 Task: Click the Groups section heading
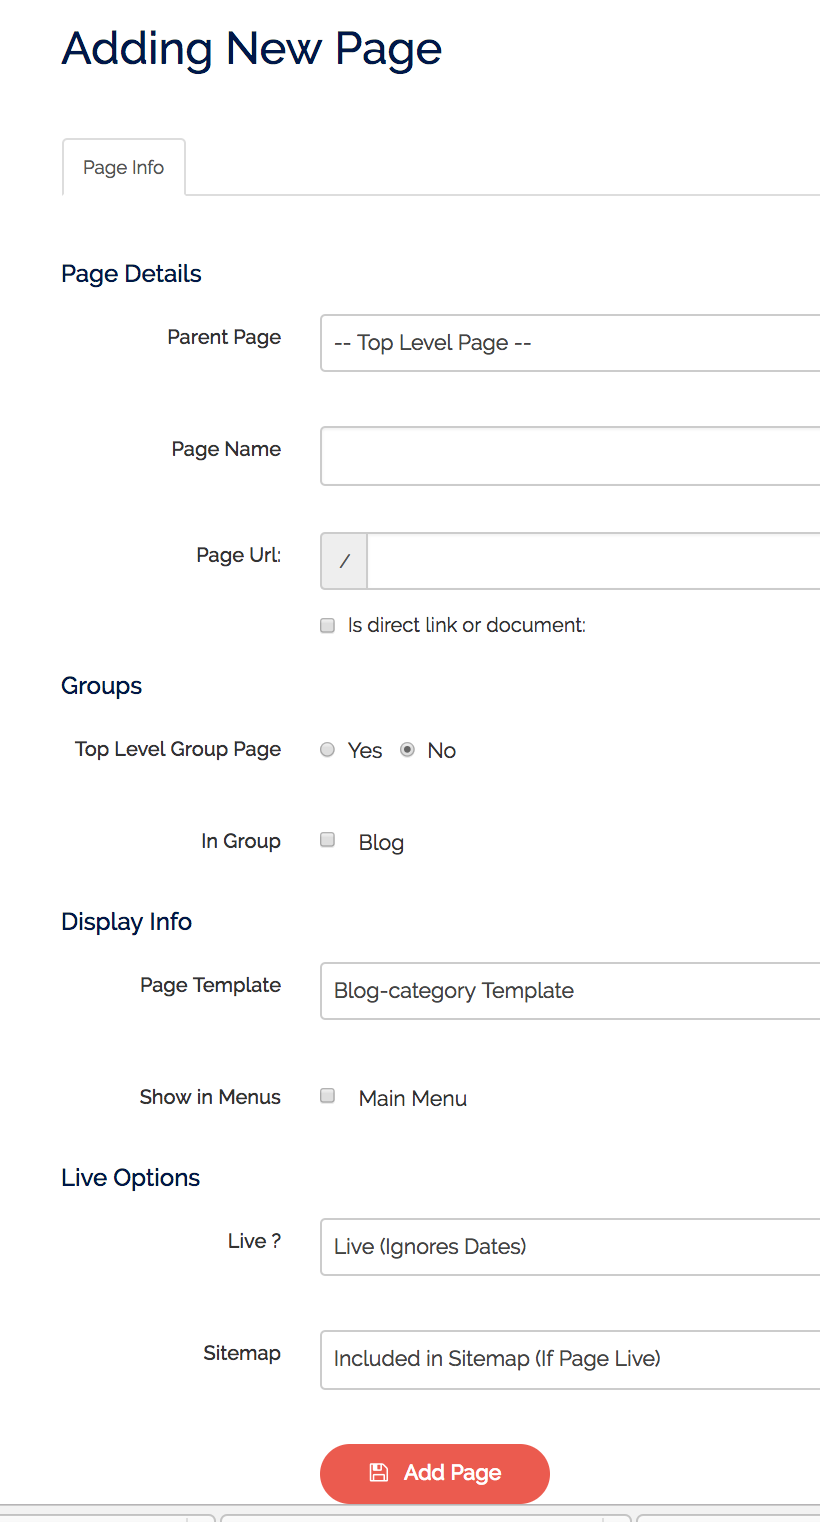101,686
